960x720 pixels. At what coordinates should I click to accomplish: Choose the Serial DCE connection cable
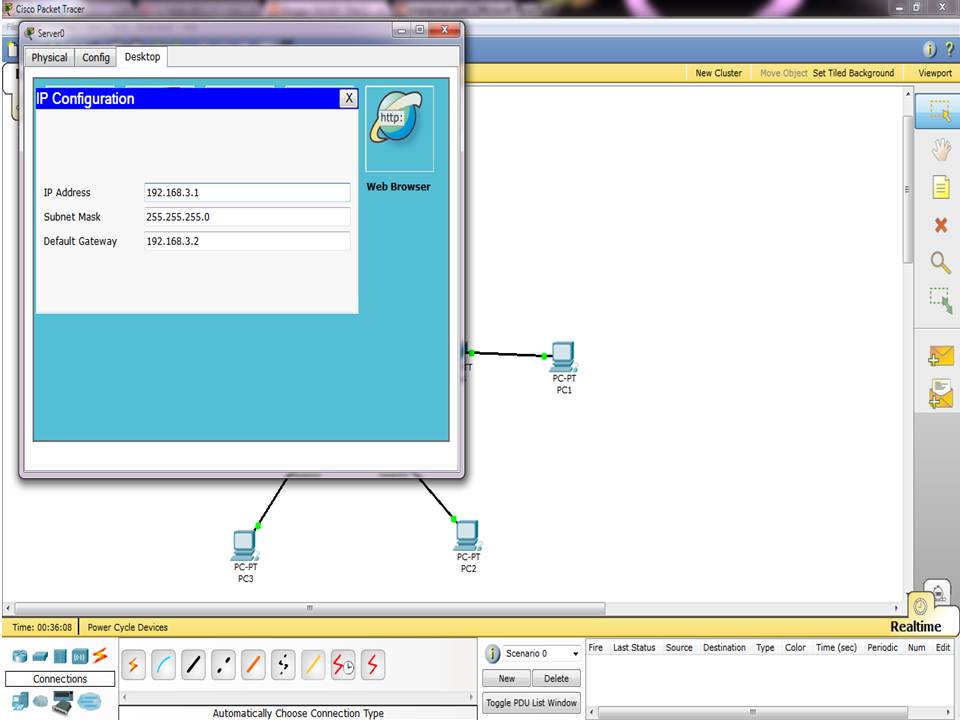click(x=343, y=664)
